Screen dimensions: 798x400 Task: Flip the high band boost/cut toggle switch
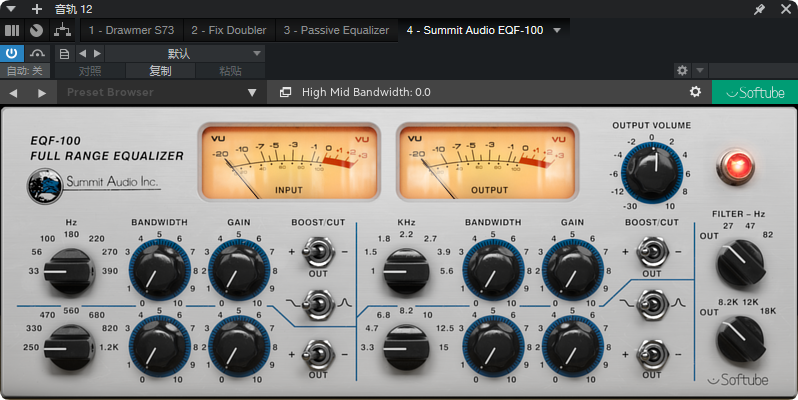coord(652,354)
